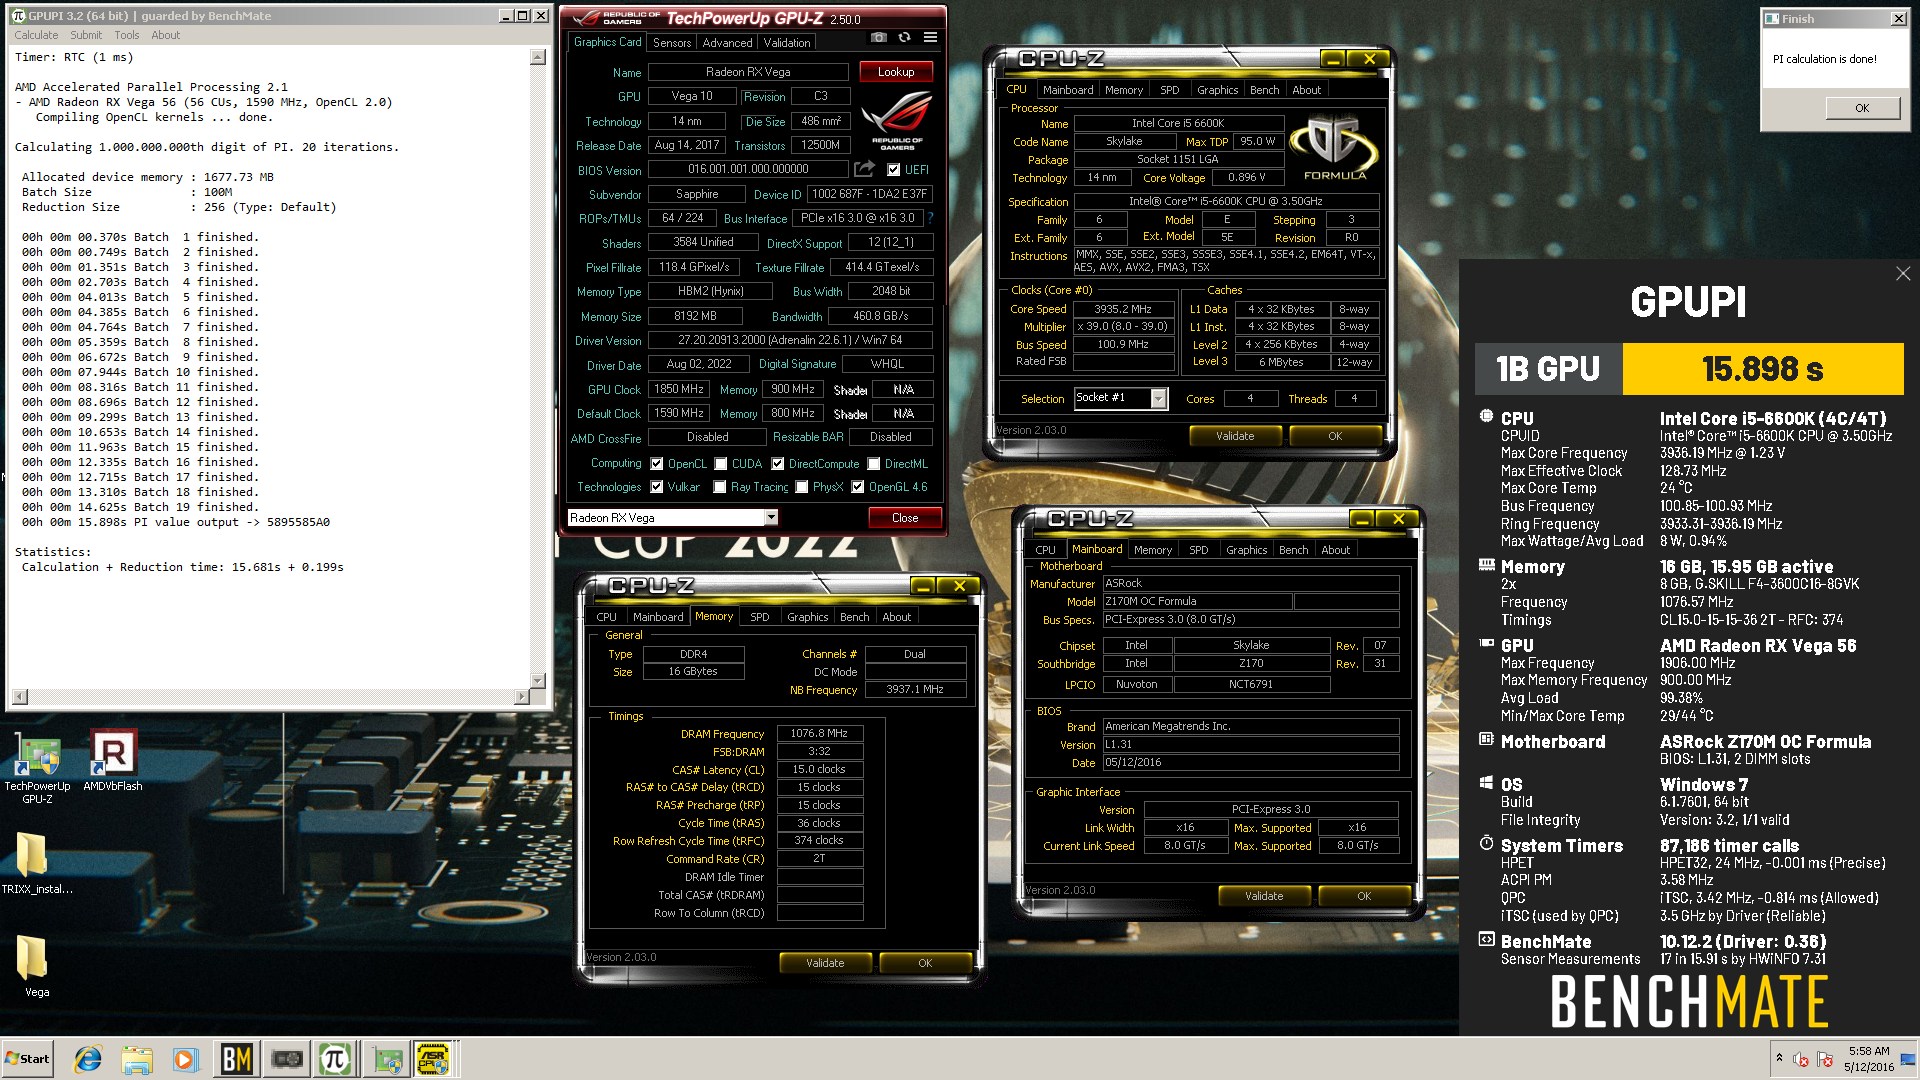Switch to BenchMate via the BM taskbar icon
Screen dimensions: 1920x1080
pyautogui.click(x=236, y=1059)
